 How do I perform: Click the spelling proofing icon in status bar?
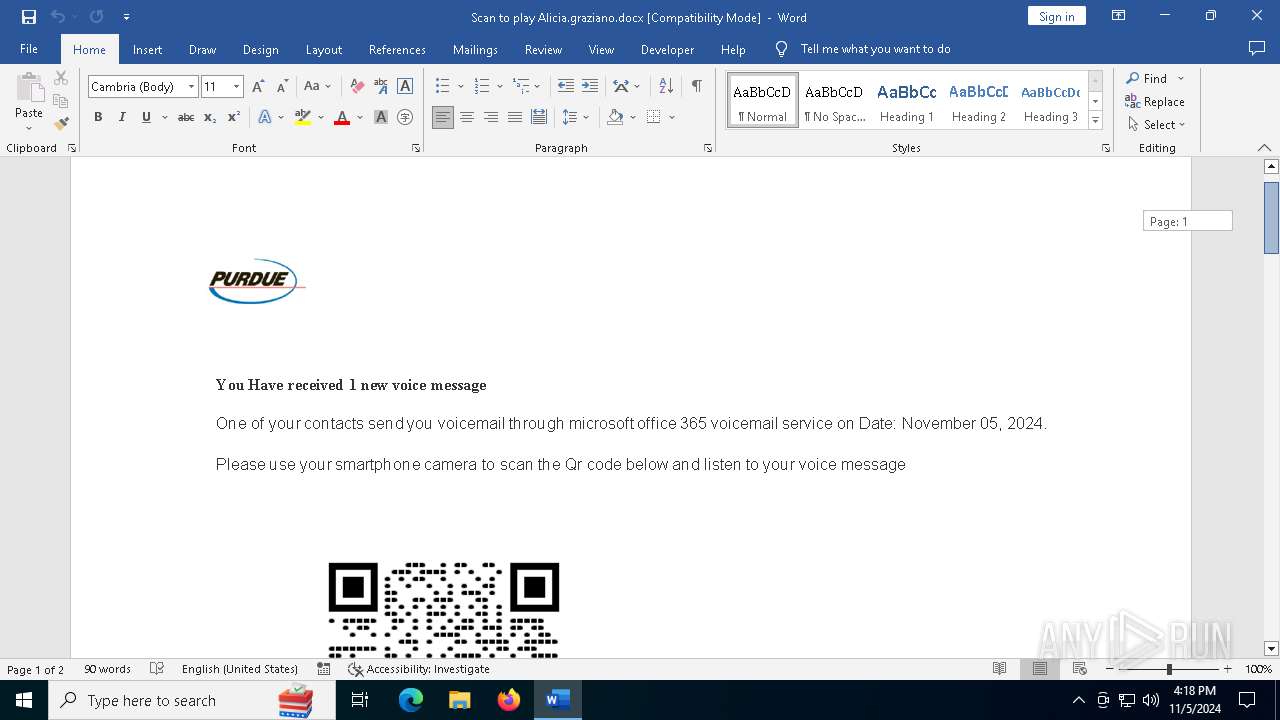click(157, 669)
